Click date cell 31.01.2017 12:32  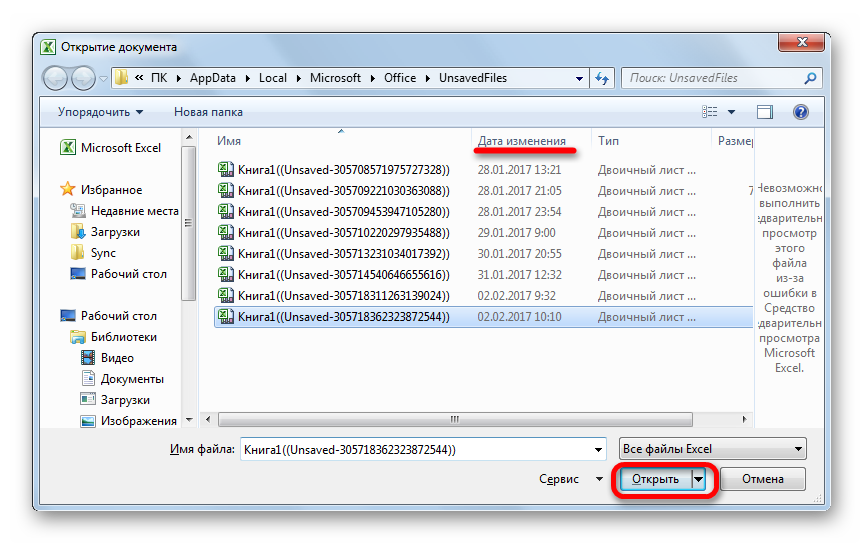pyautogui.click(x=520, y=274)
